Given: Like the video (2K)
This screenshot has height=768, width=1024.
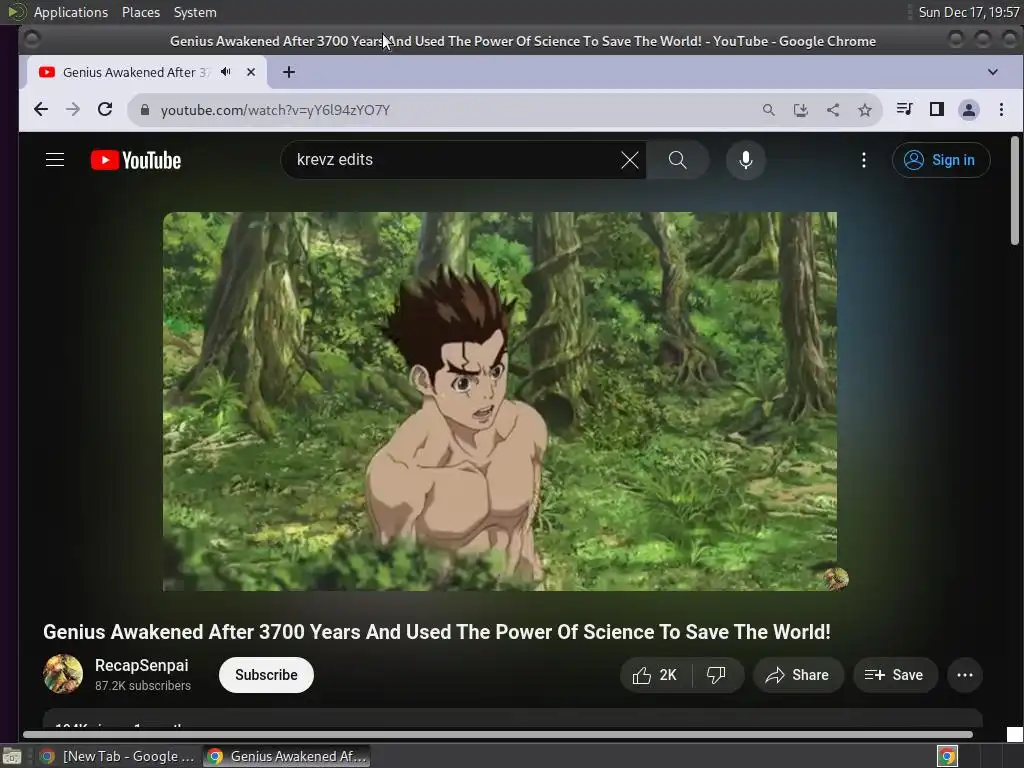Looking at the screenshot, I should pos(655,675).
